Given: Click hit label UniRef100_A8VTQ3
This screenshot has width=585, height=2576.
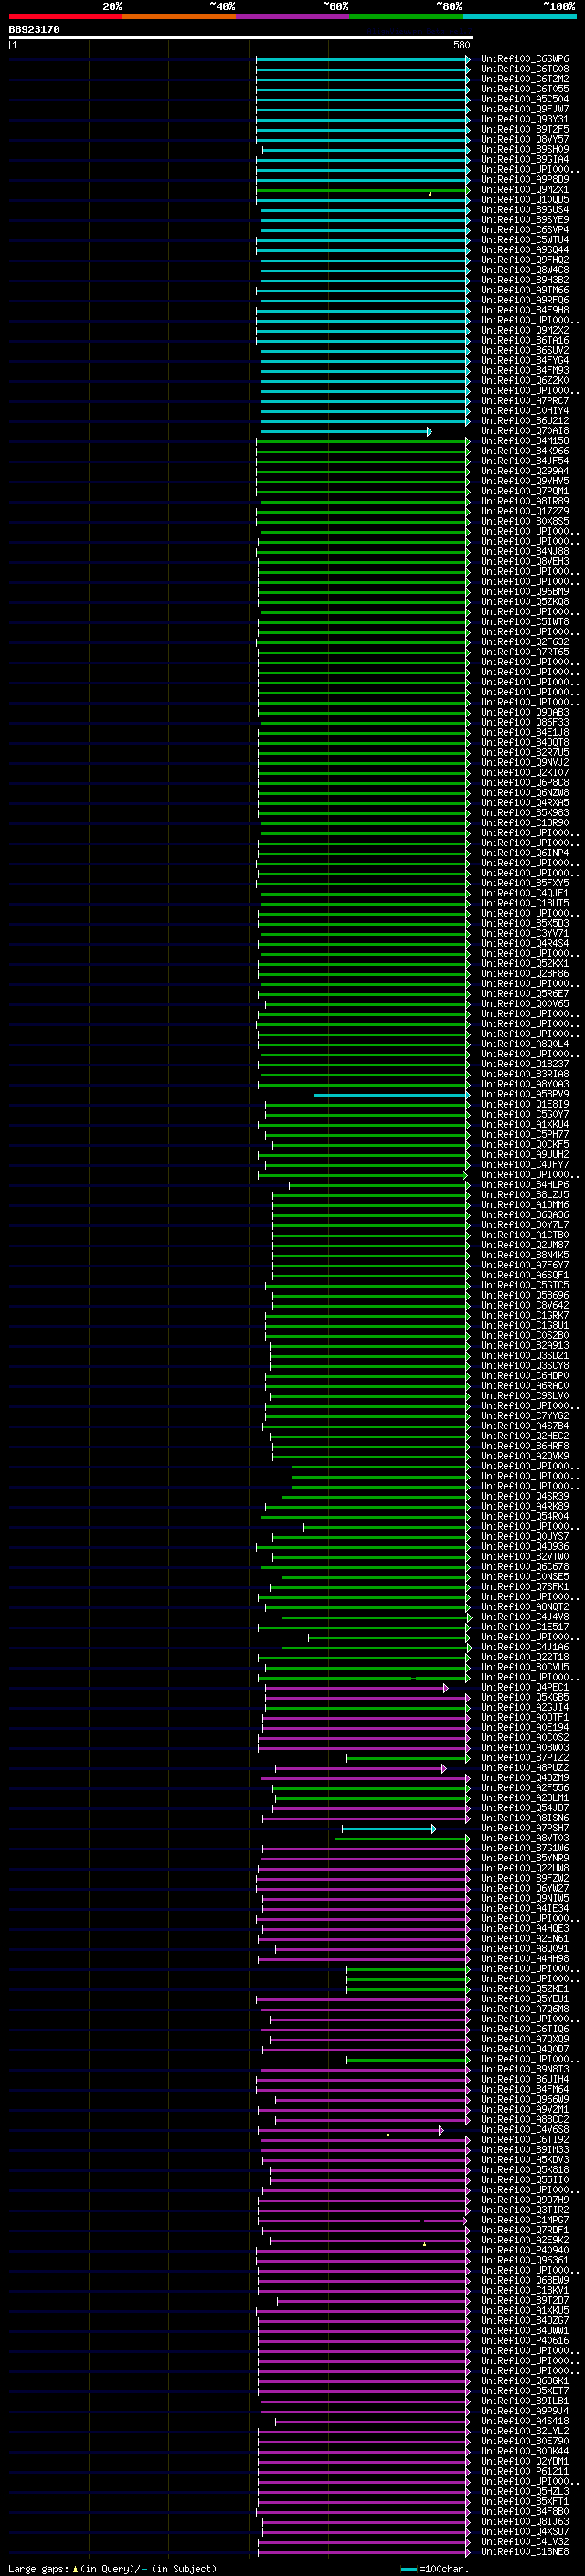Looking at the screenshot, I should 525,1839.
